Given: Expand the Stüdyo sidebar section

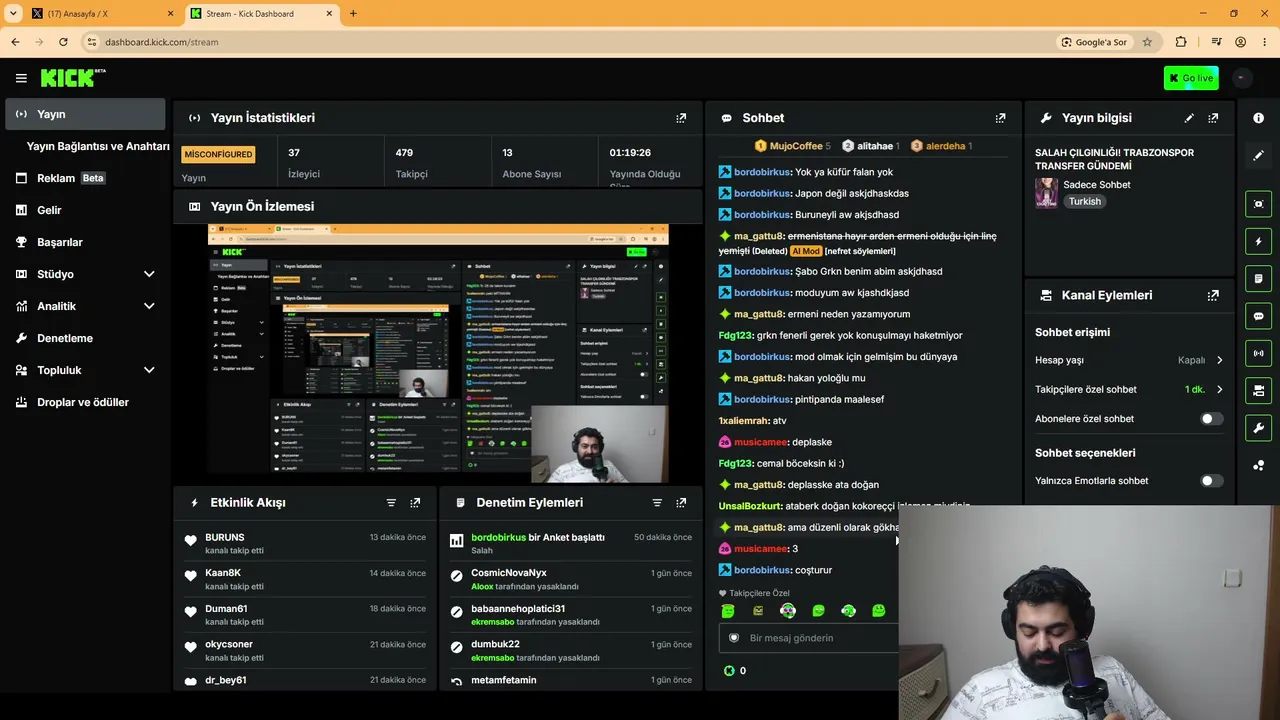Looking at the screenshot, I should (x=149, y=274).
